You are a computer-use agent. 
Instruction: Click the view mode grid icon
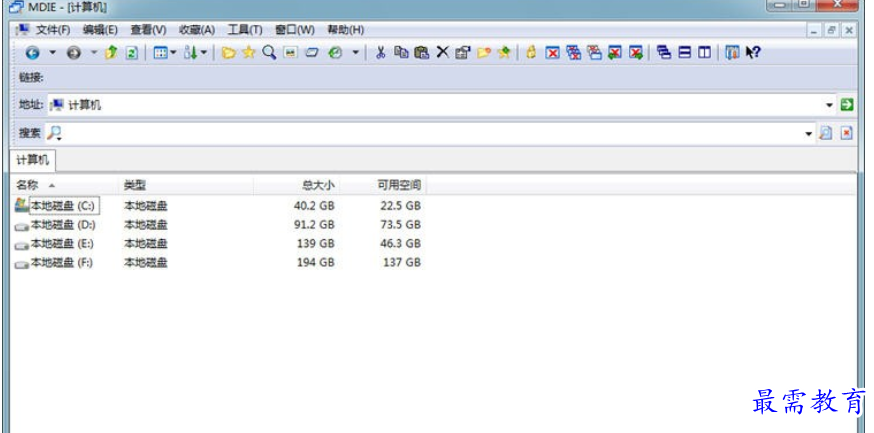(x=160, y=53)
